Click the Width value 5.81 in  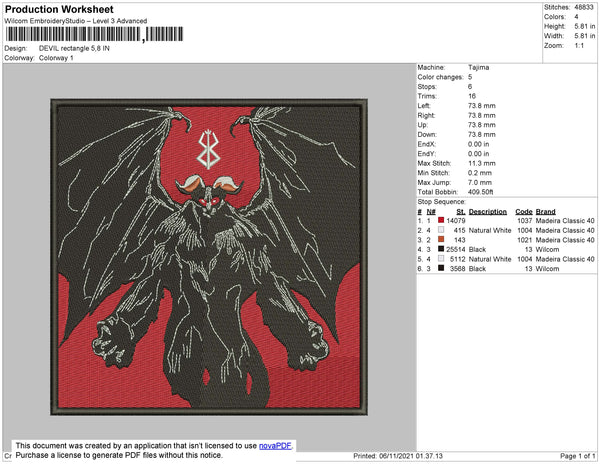[x=584, y=36]
